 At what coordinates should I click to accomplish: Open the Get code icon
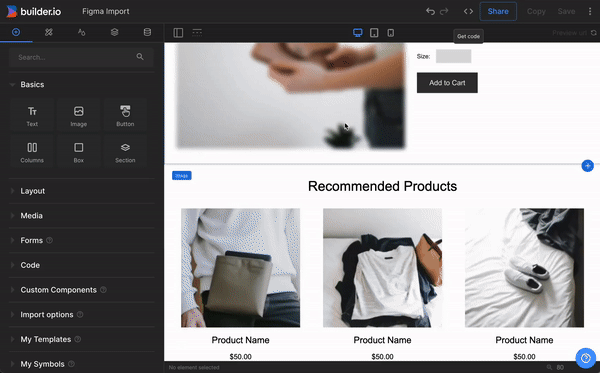[x=468, y=11]
